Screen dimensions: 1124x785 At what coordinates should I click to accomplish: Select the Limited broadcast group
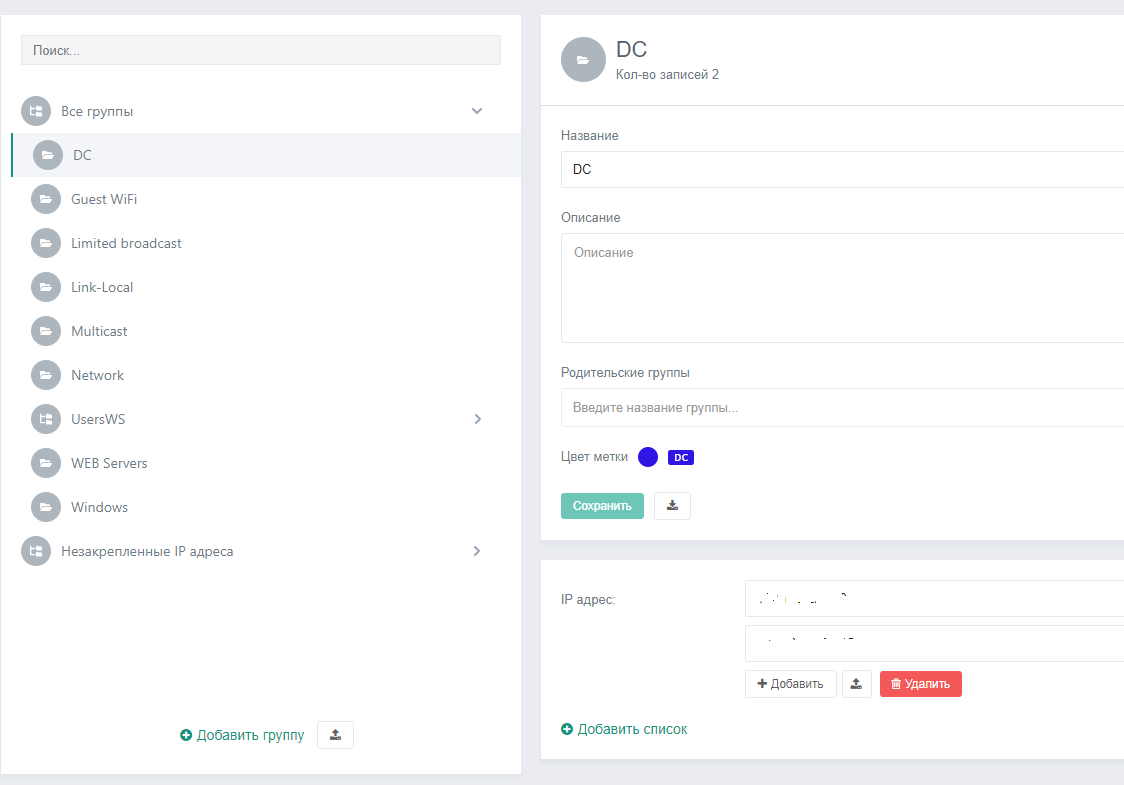[x=126, y=243]
